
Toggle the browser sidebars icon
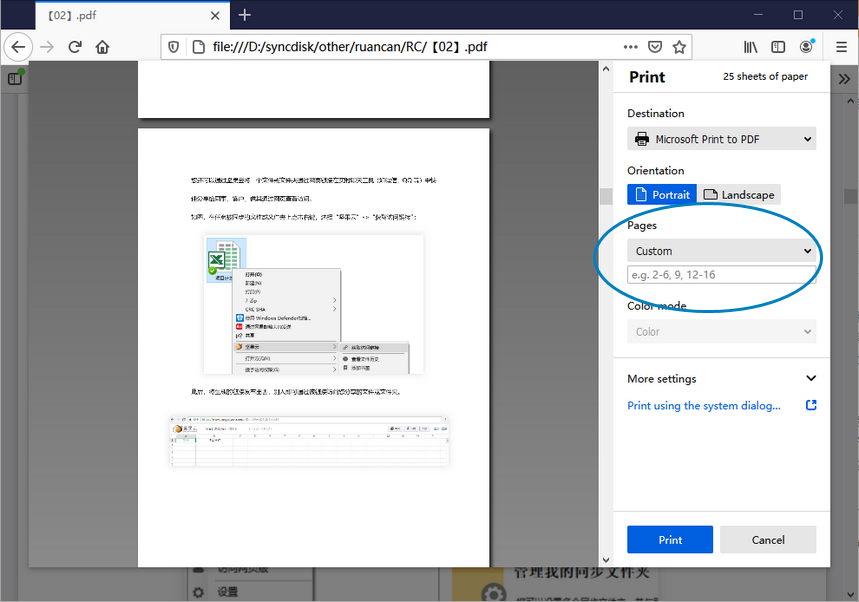[778, 47]
